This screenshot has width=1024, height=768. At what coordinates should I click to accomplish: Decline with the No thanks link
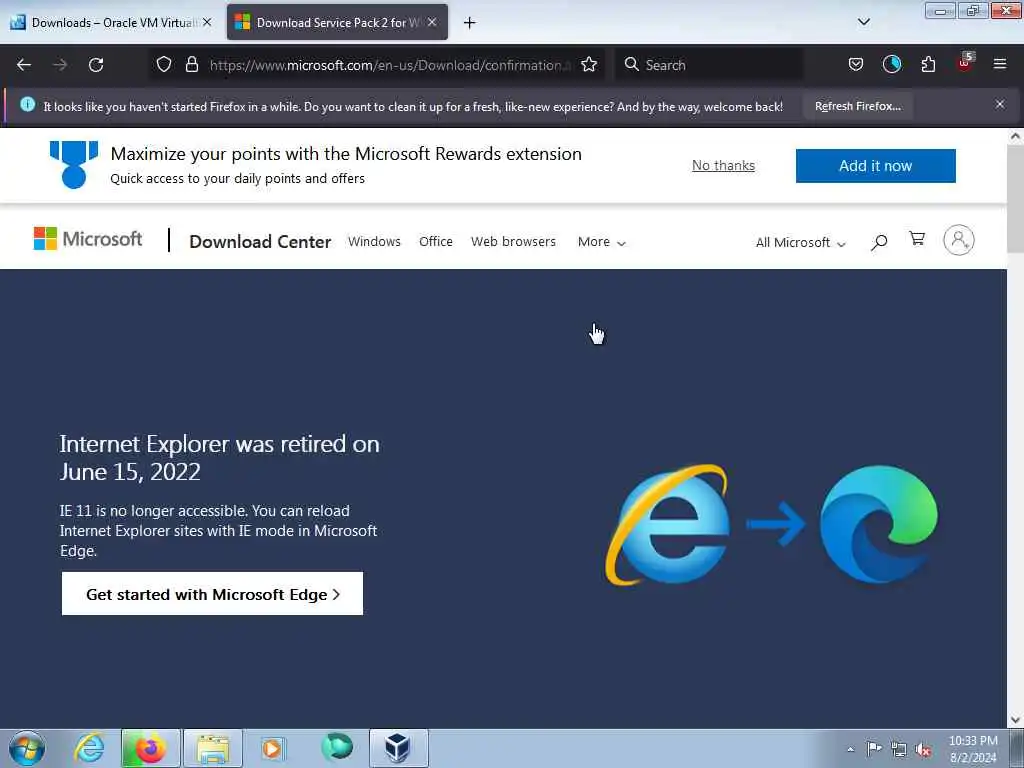click(x=723, y=165)
